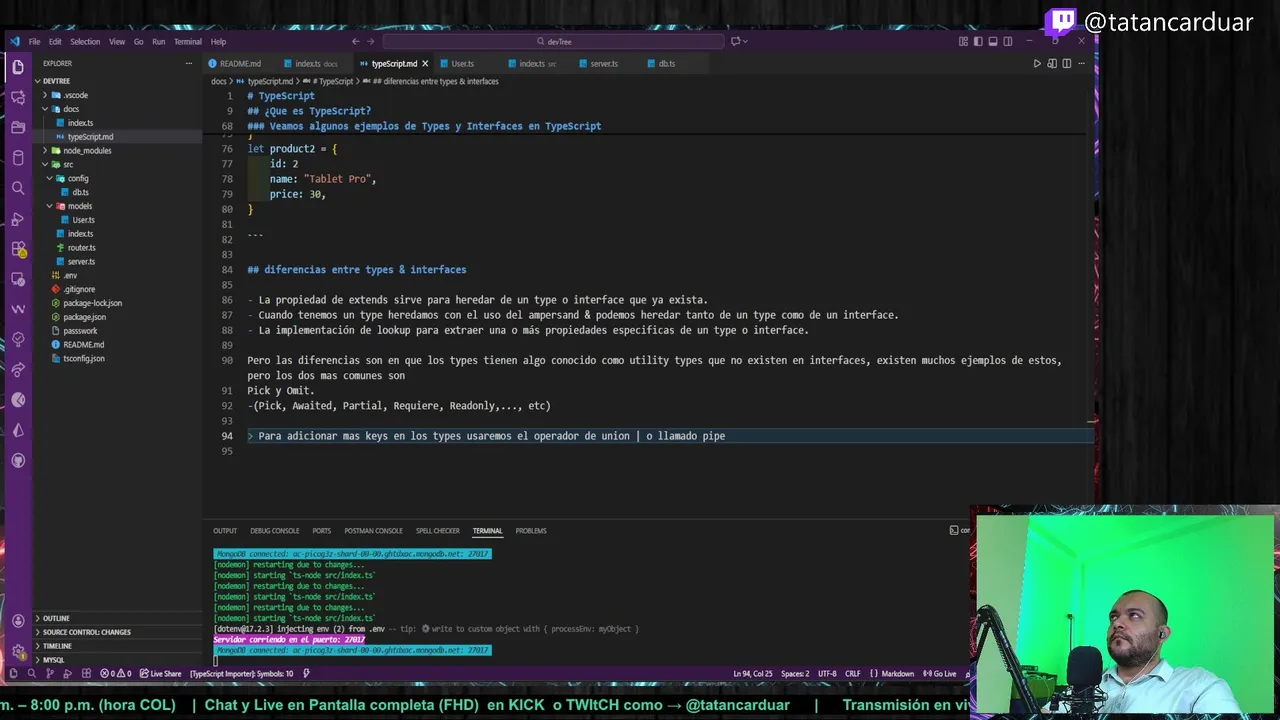Click the Spaces: 2 indentation setting
Image resolution: width=1280 pixels, height=720 pixels.
coord(795,673)
